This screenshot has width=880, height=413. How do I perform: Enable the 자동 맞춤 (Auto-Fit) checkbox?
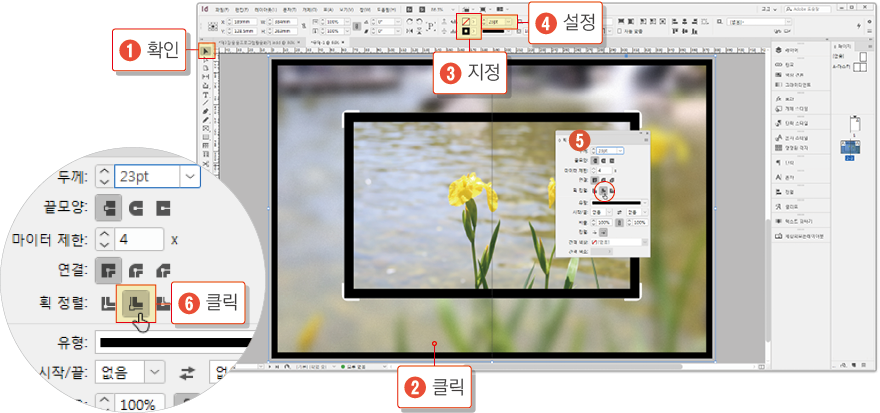(619, 31)
